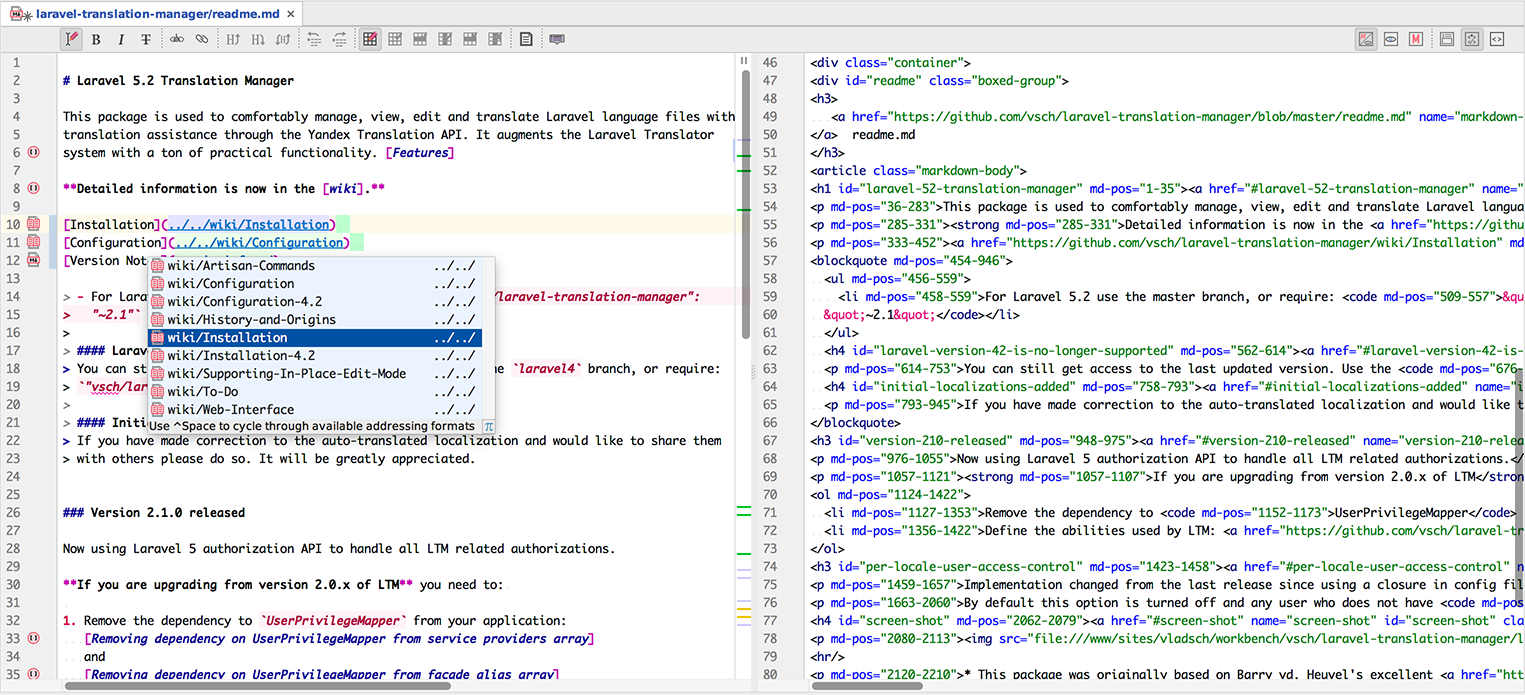Screen dimensions: 1525x695
Task: Click the warning gutter icon on line 8
Action: (x=34, y=188)
